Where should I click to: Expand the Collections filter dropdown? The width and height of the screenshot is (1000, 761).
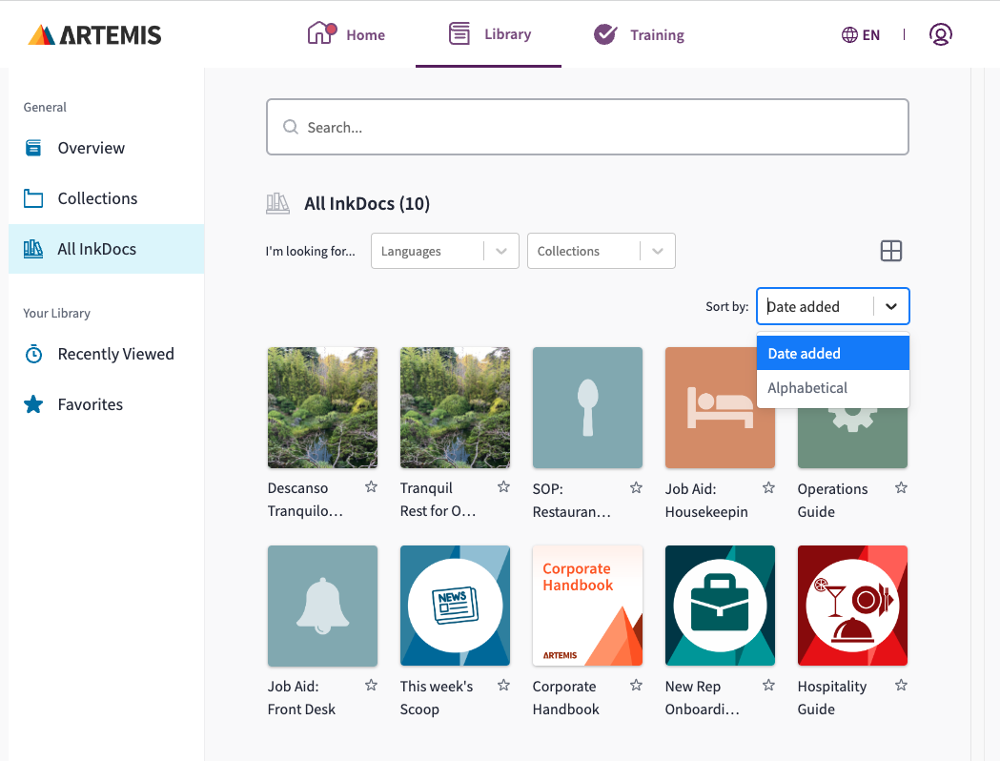coord(600,251)
